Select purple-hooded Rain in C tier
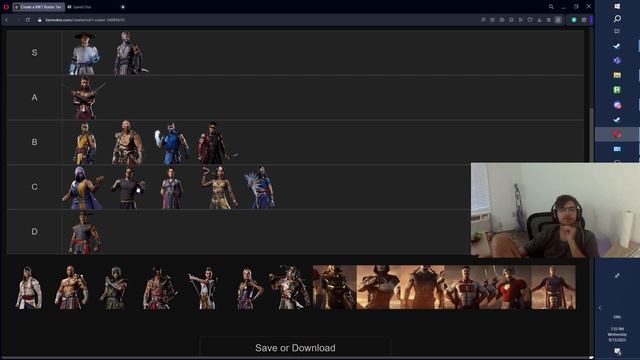The width and height of the screenshot is (640, 360). pos(83,187)
